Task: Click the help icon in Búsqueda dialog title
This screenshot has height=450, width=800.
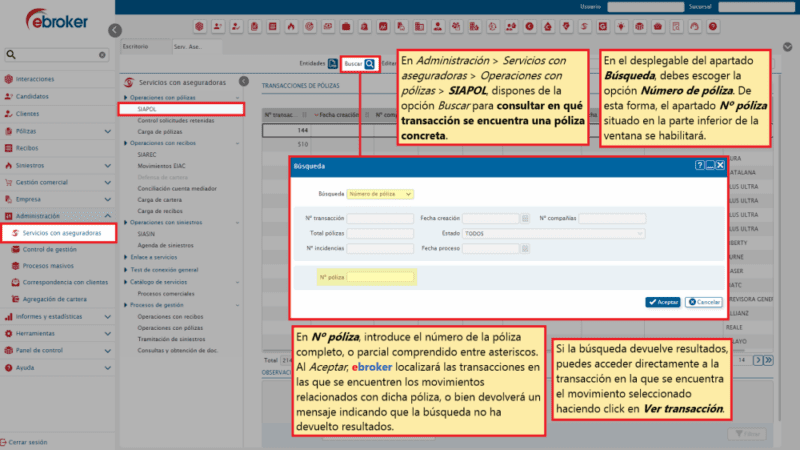Action: click(699, 165)
